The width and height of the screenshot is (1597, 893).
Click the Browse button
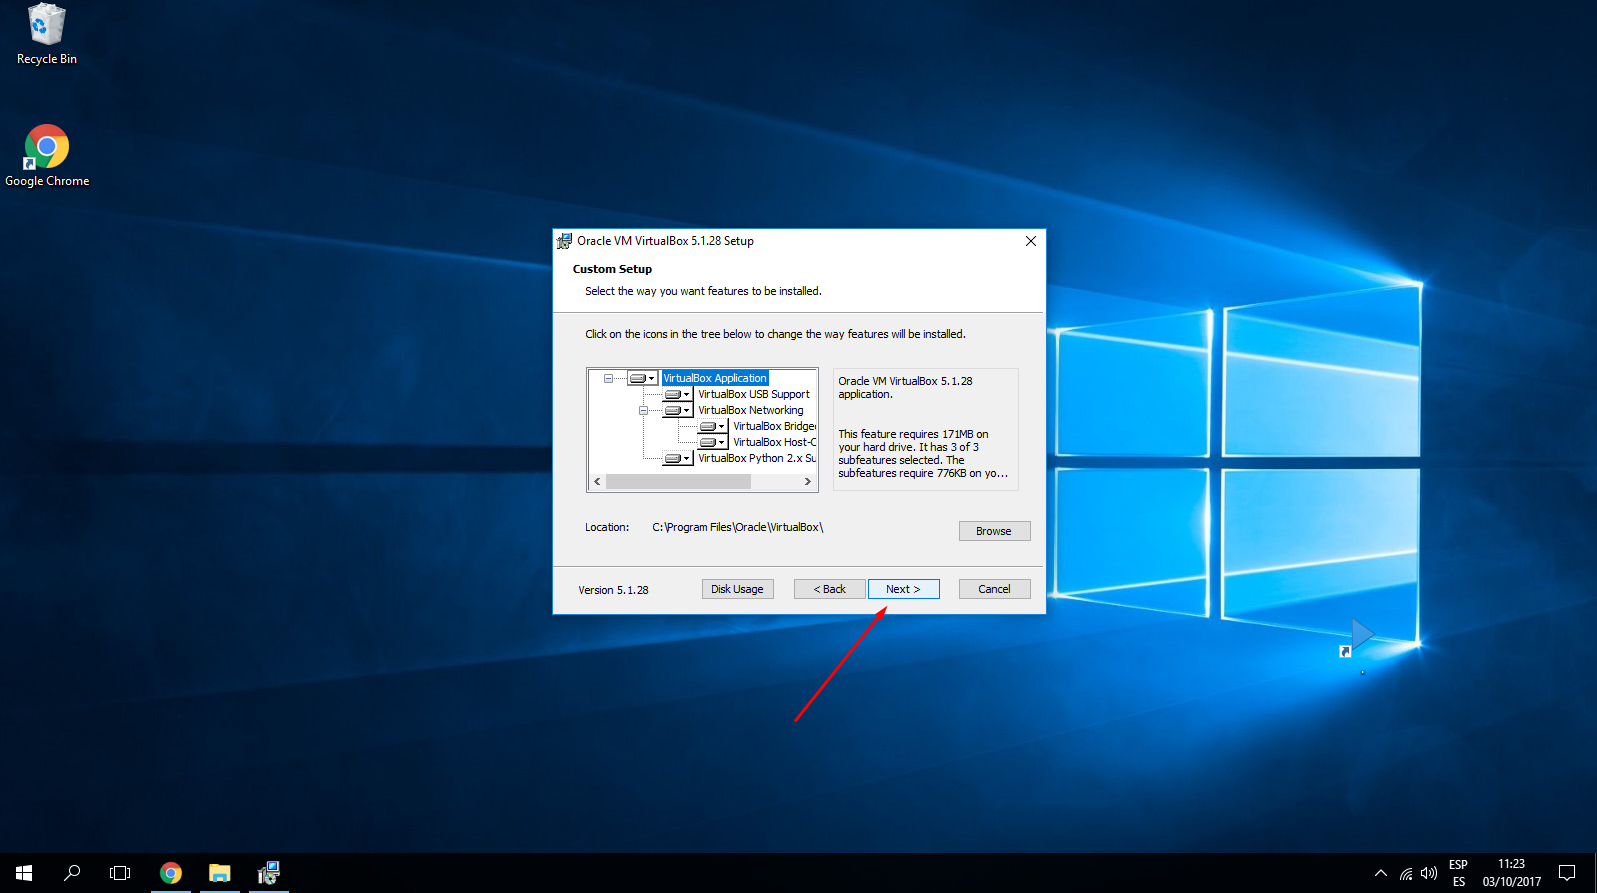click(994, 531)
